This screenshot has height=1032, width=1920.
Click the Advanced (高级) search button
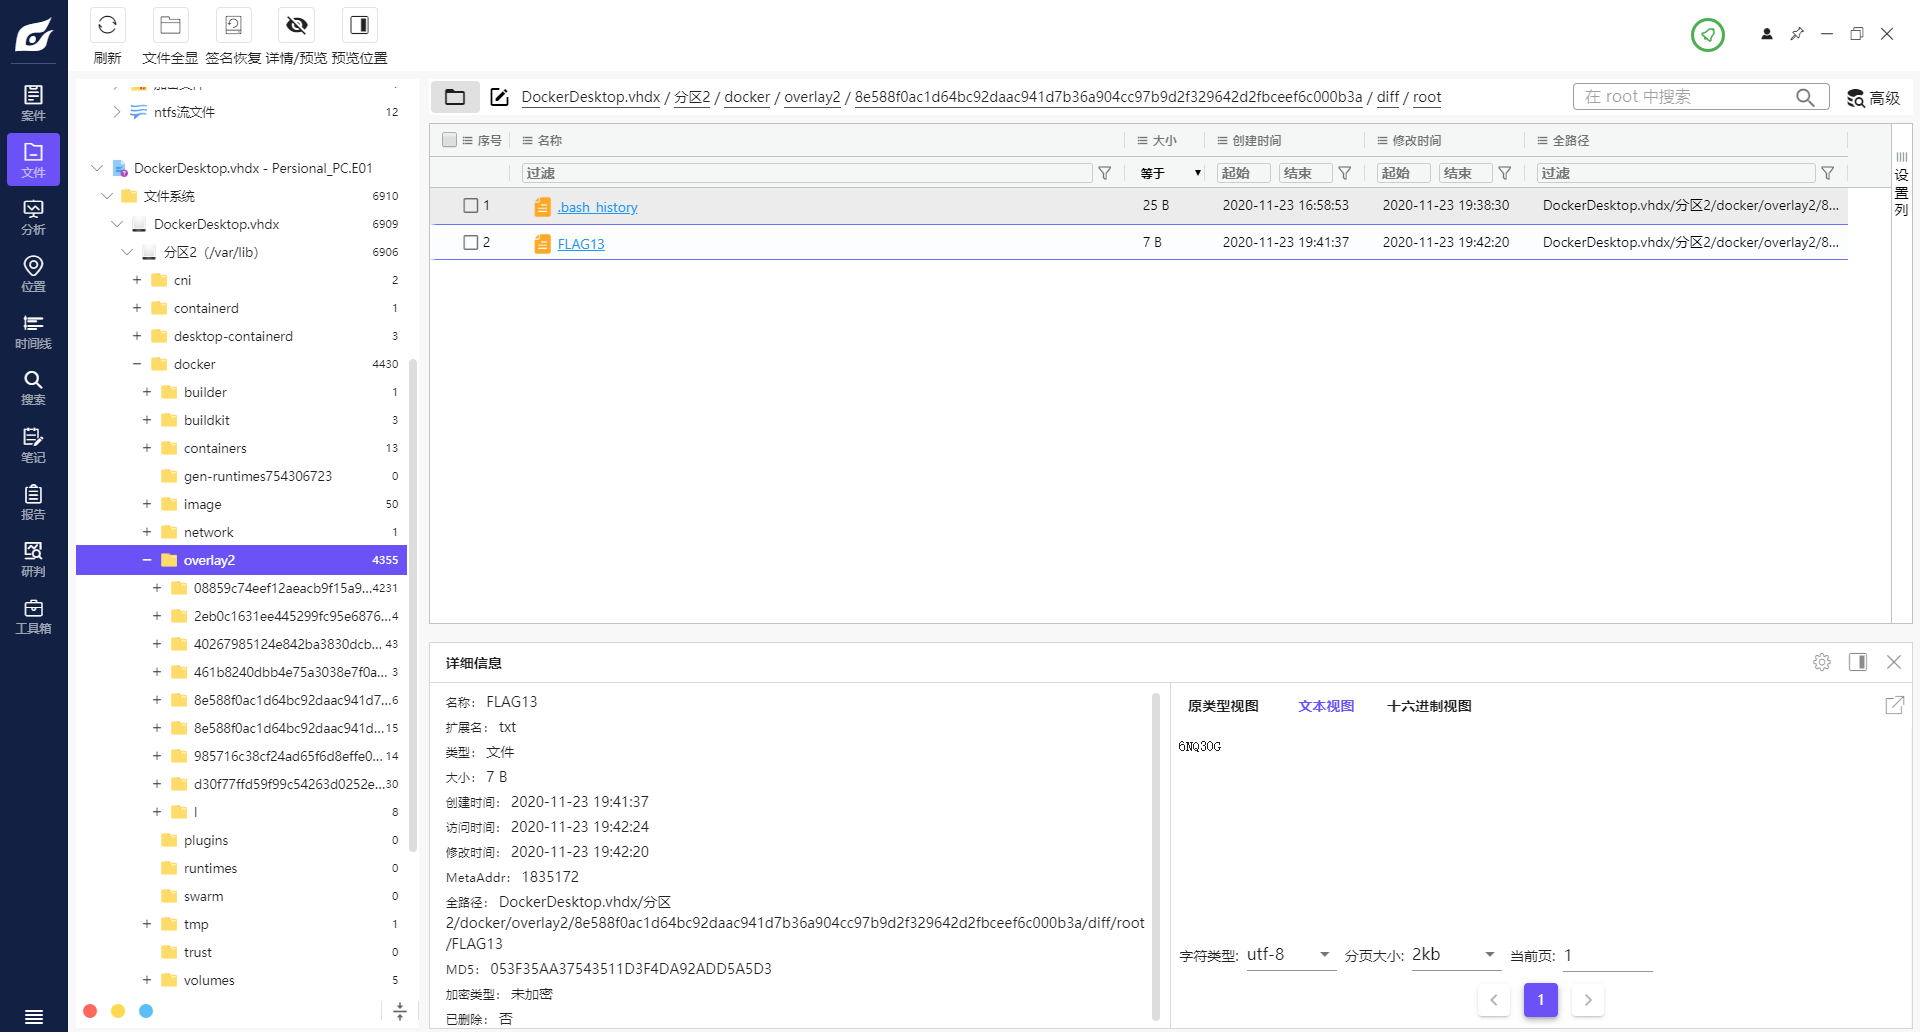[x=1873, y=98]
